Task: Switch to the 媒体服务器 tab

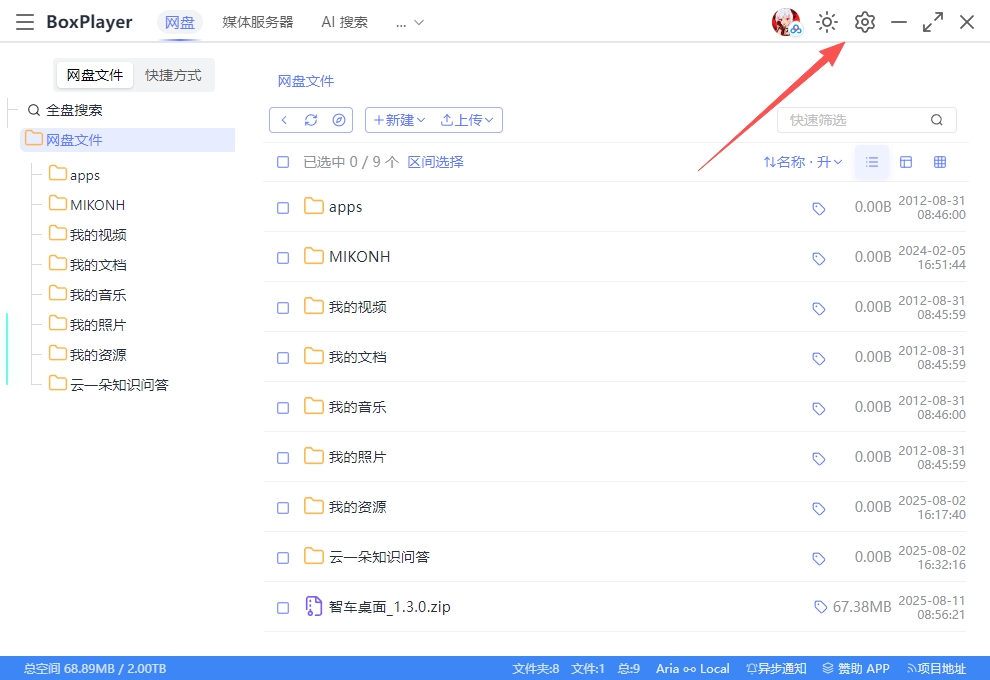Action: [x=258, y=23]
